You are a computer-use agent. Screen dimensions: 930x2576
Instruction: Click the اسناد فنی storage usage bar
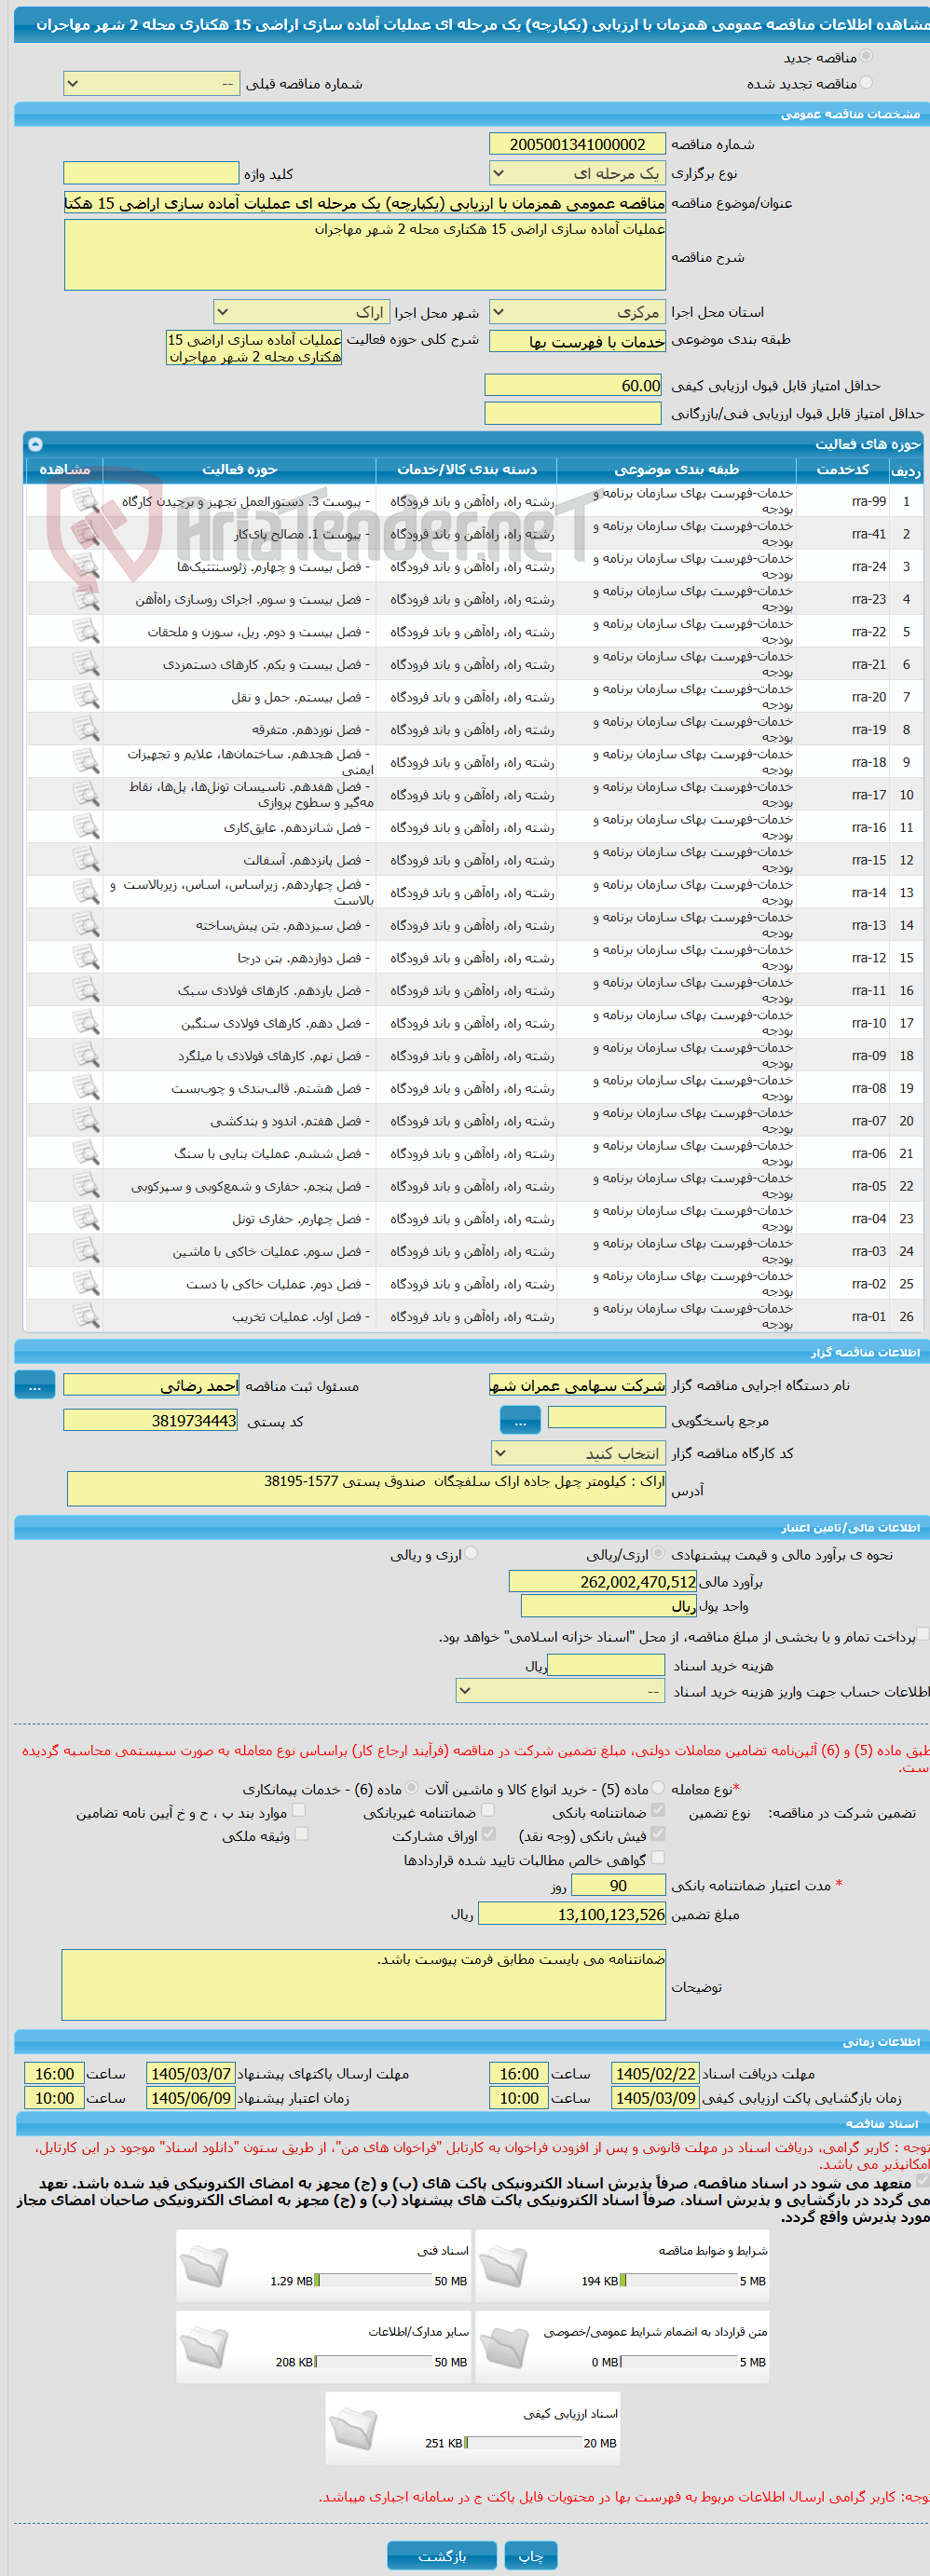coord(373,2281)
